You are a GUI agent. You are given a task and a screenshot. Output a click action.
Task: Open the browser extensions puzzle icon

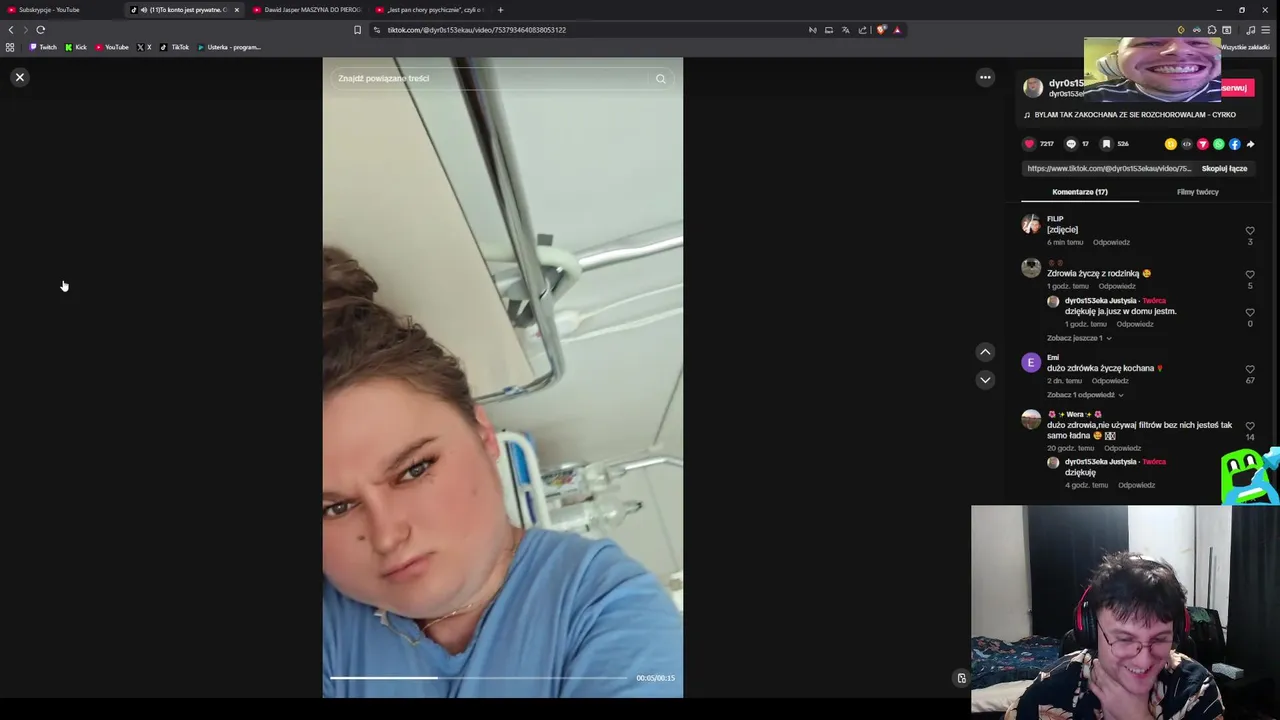pyautogui.click(x=1212, y=30)
